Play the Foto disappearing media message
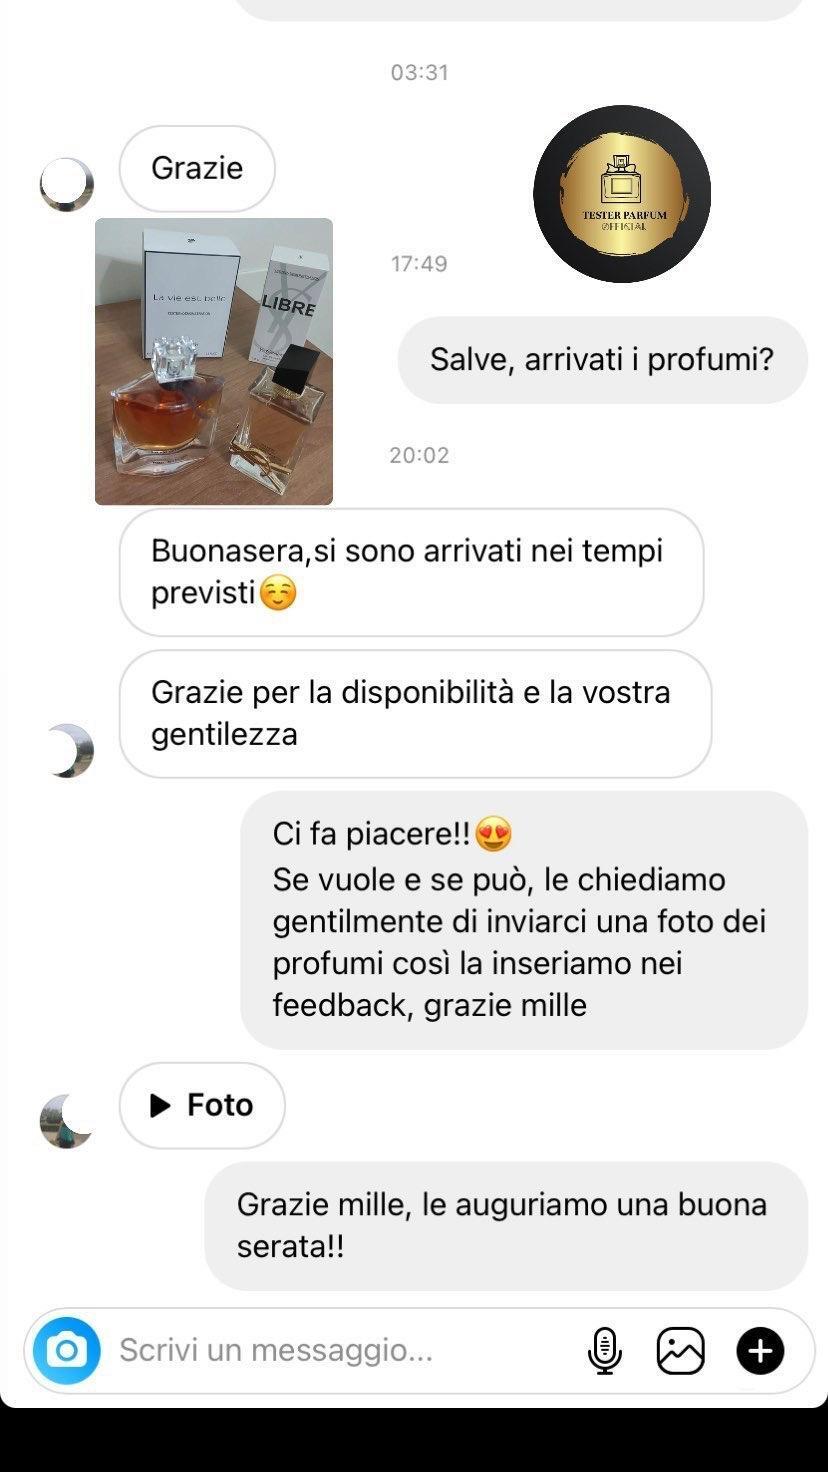The image size is (828, 1472). [202, 1105]
